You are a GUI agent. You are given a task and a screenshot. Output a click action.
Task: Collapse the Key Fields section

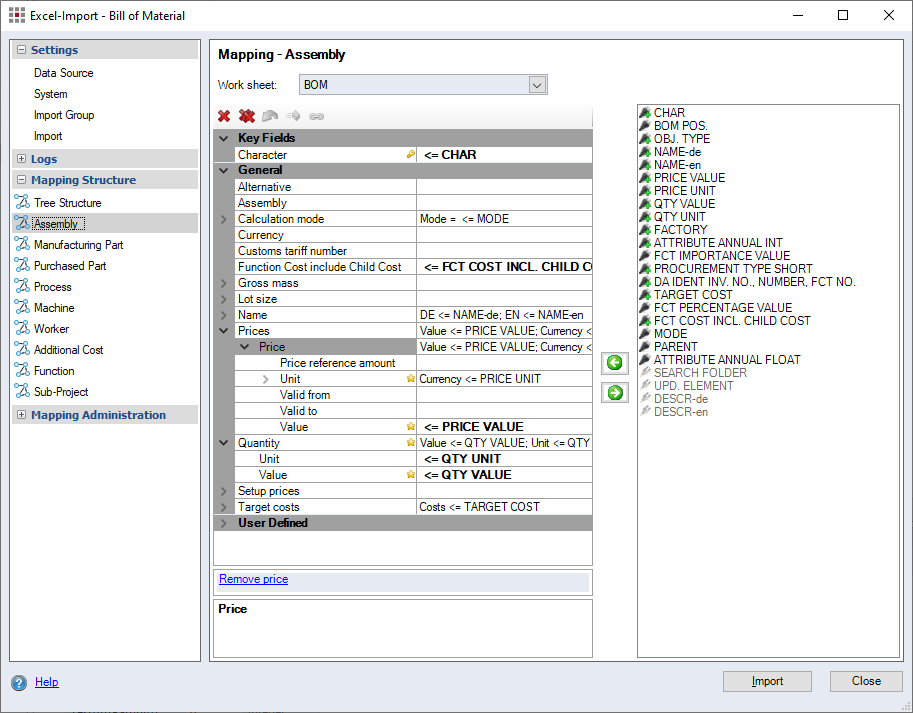[x=224, y=138]
